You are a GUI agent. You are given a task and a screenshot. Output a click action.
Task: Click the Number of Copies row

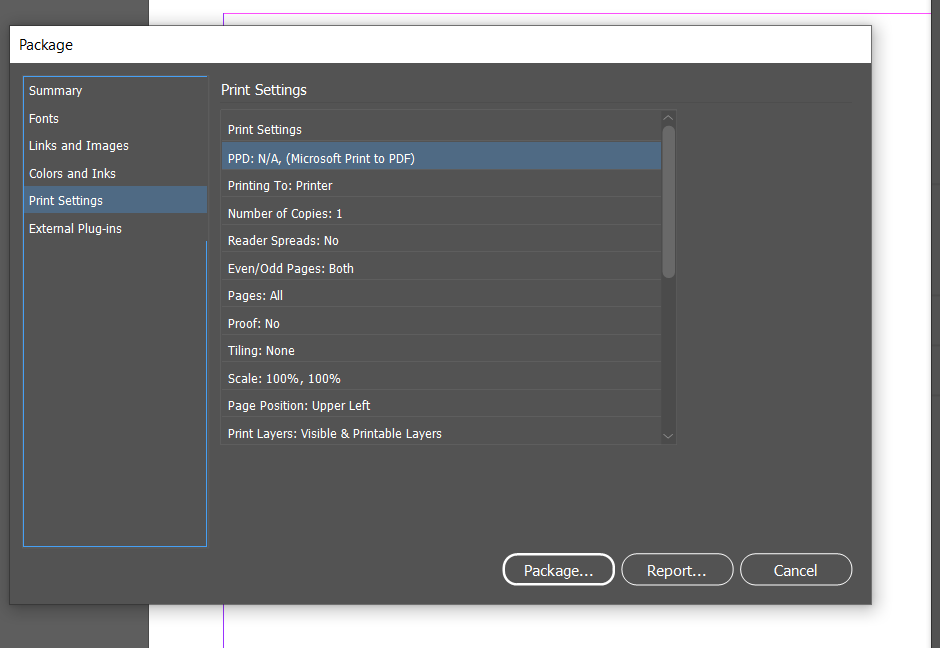[x=440, y=213]
